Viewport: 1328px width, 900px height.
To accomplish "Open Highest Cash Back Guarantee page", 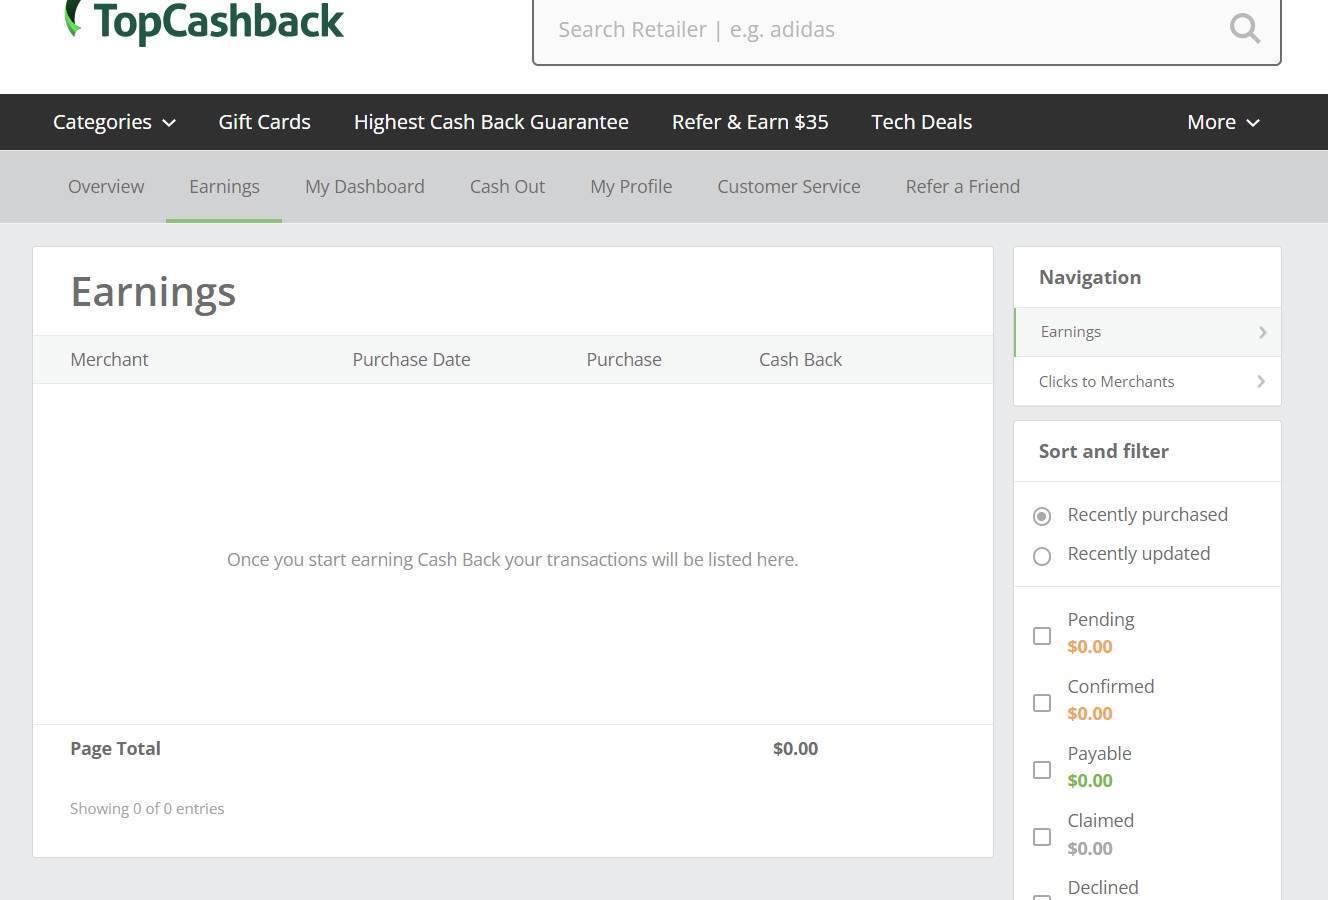I will [x=491, y=122].
